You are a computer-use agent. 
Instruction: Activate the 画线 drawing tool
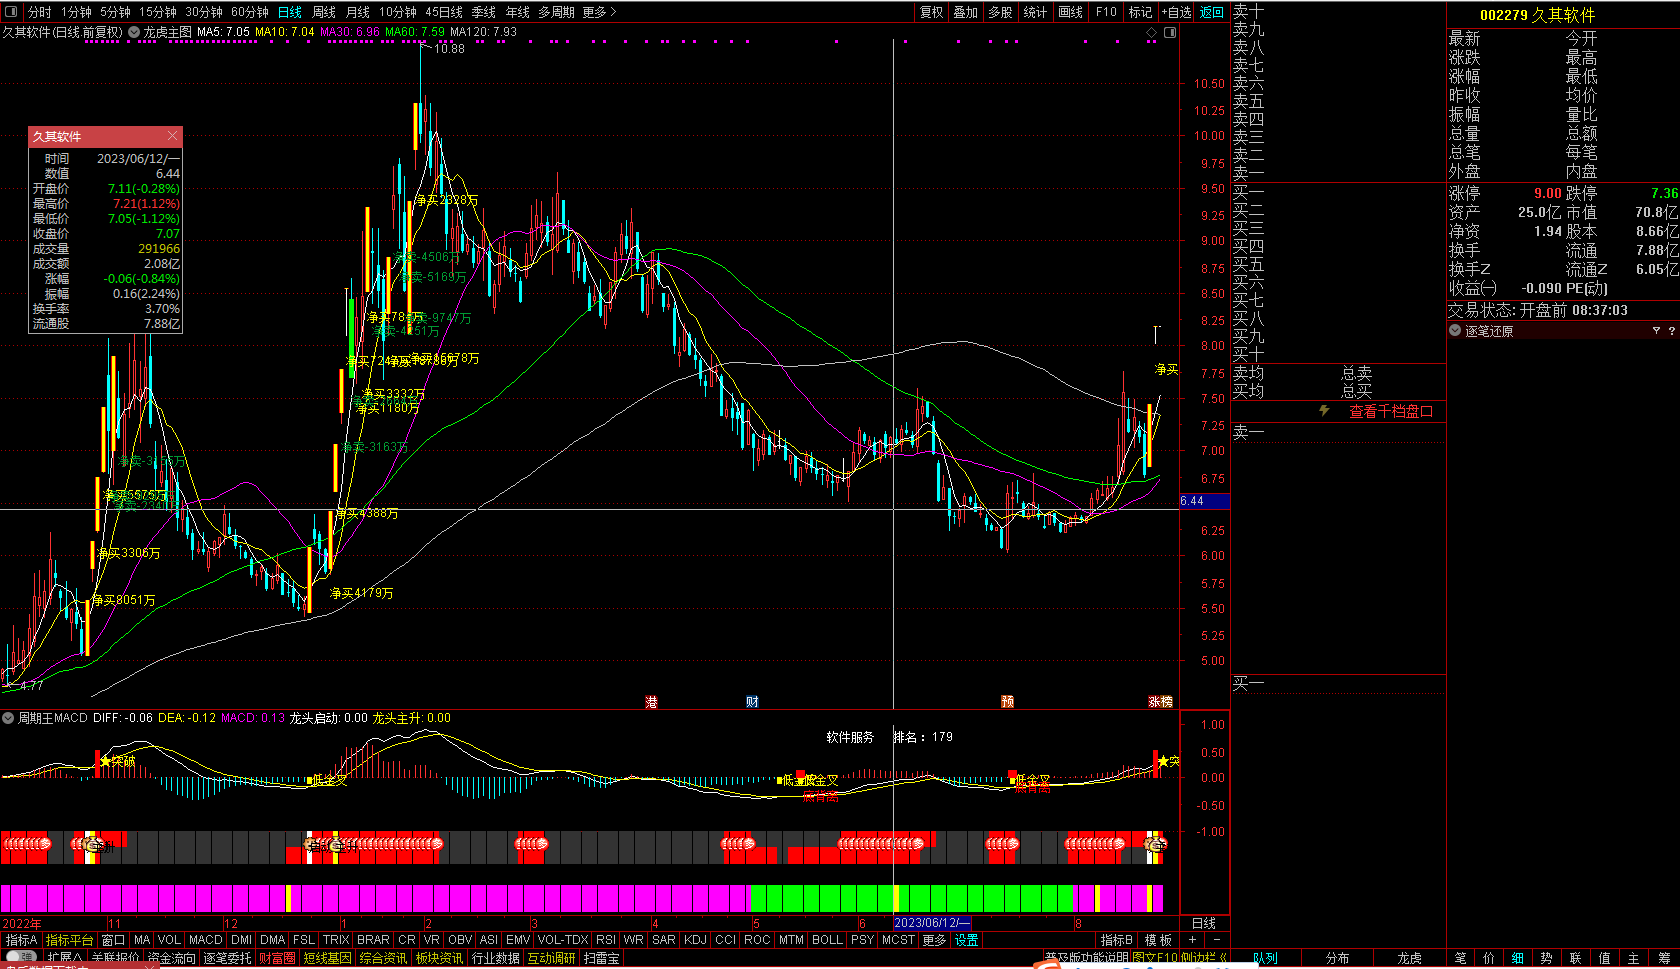[x=1070, y=12]
